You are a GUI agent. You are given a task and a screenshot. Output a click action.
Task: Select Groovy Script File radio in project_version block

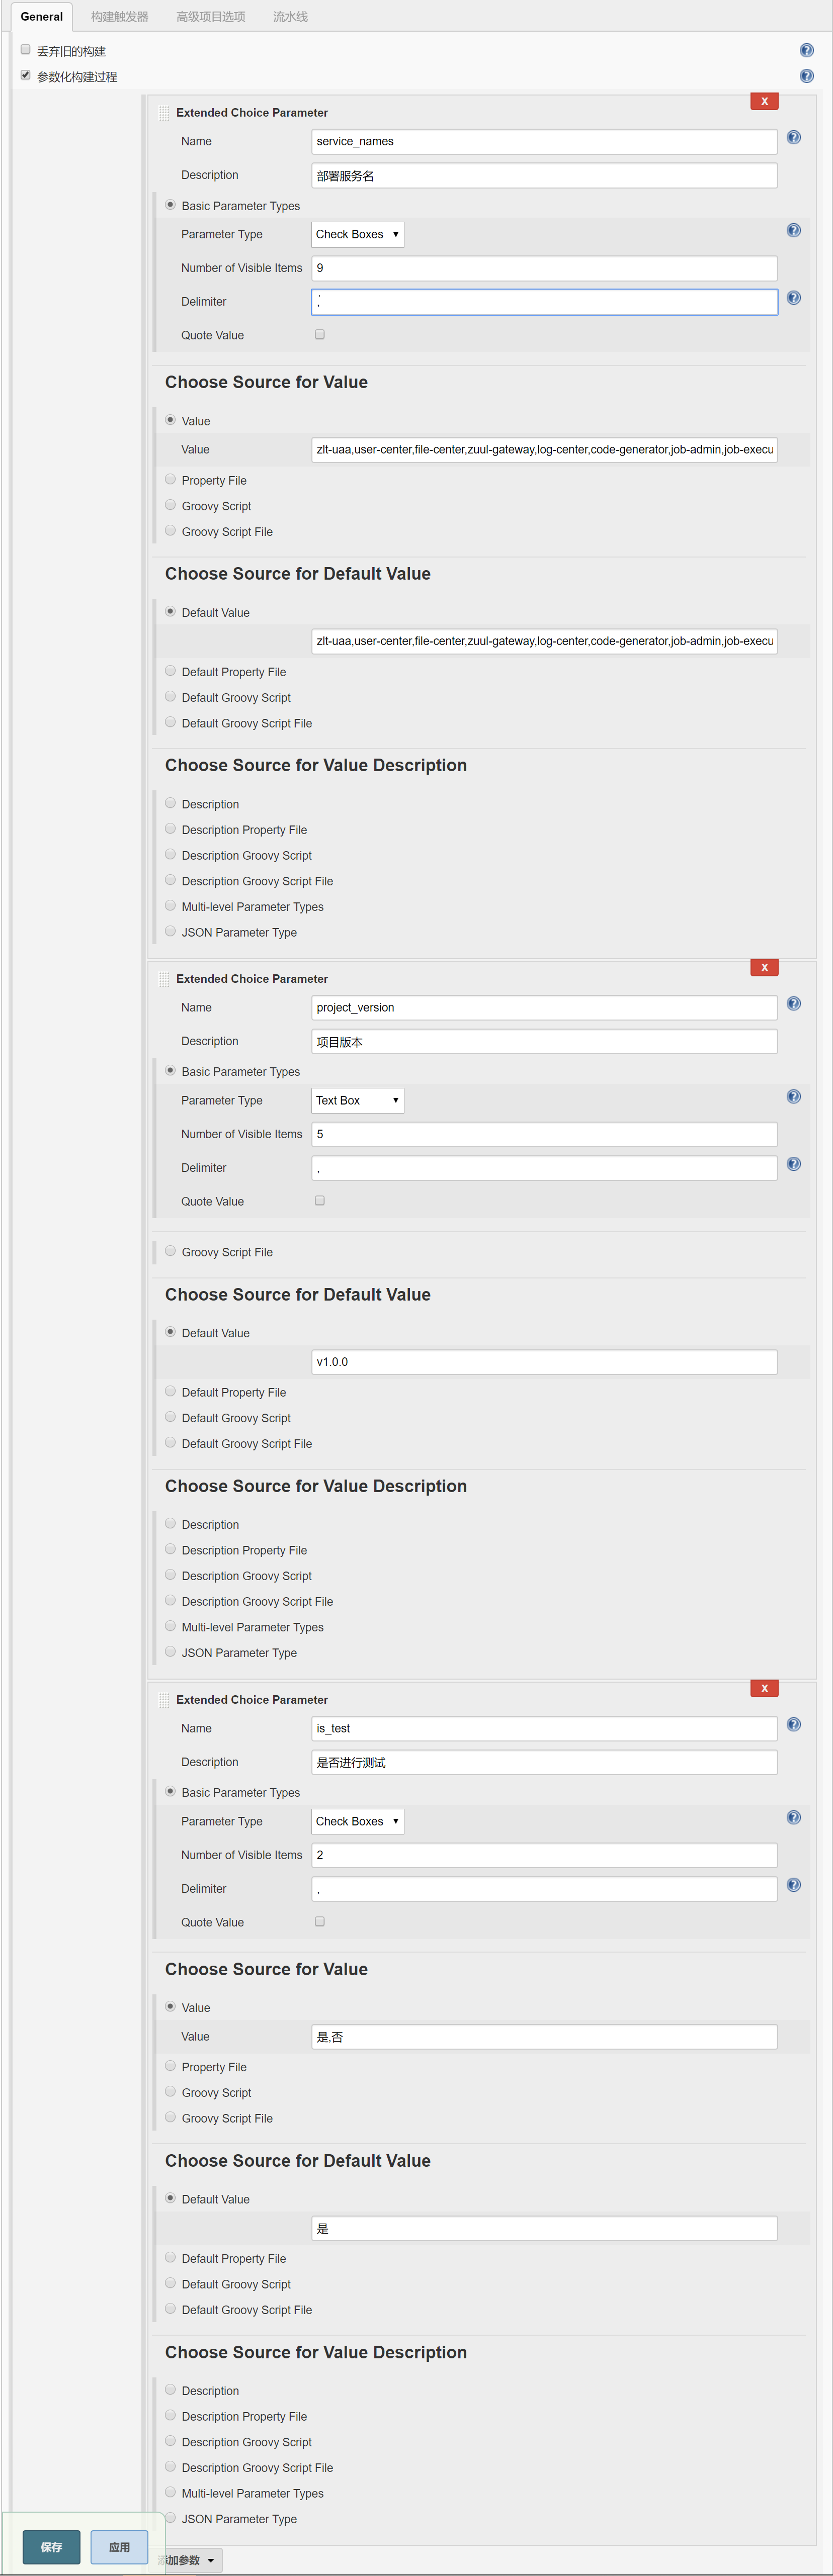[170, 1251]
